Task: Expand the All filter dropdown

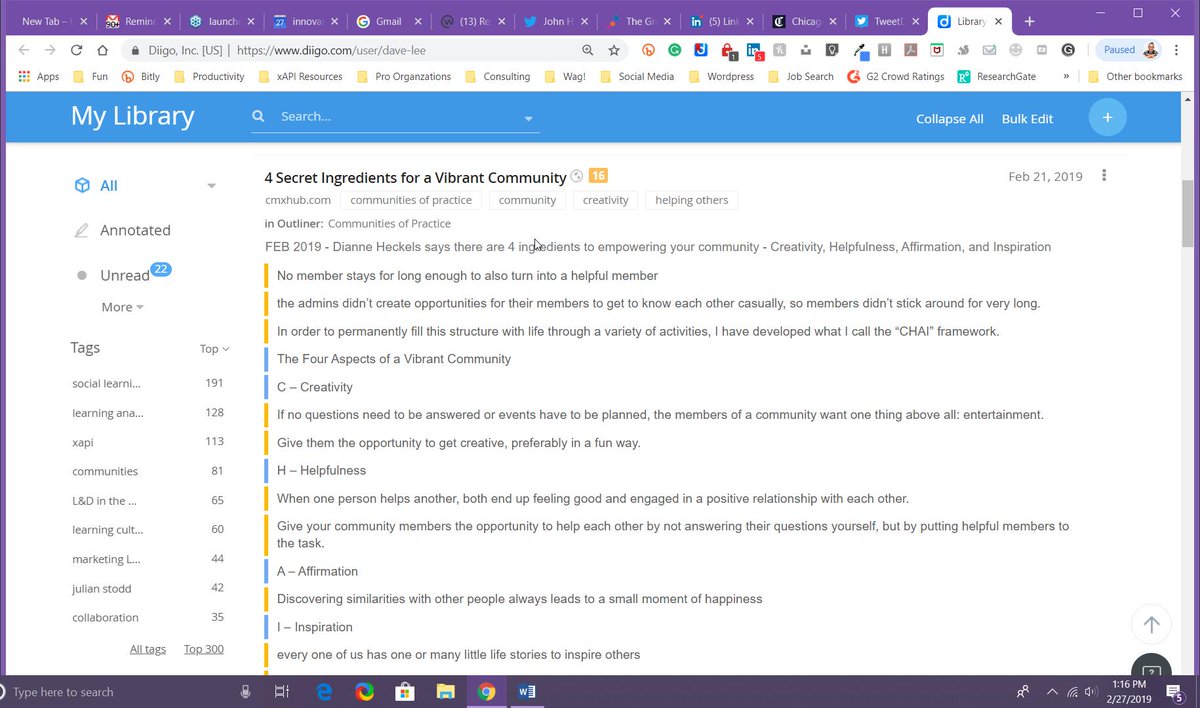Action: (211, 185)
